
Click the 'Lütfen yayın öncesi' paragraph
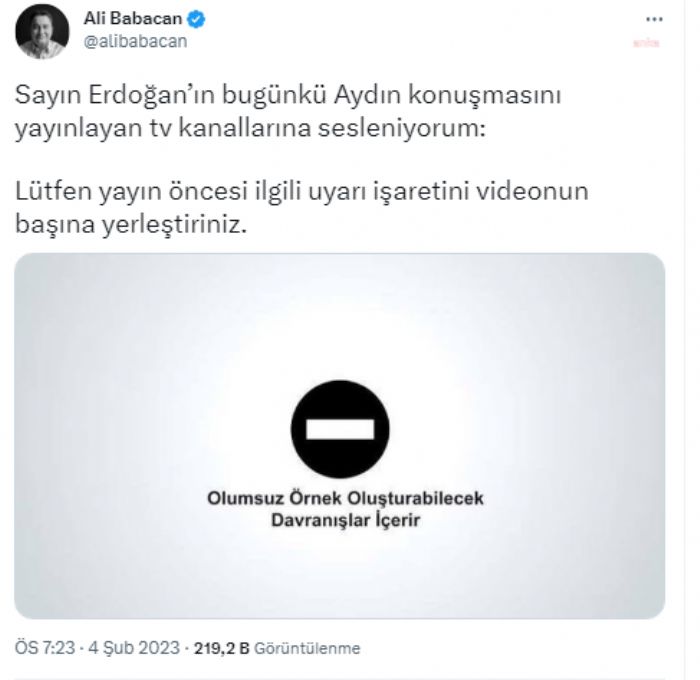(302, 208)
